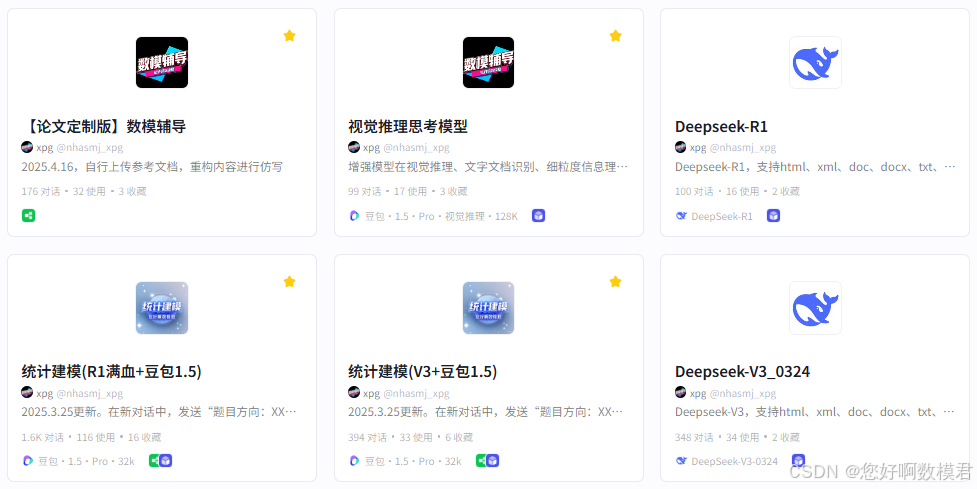The width and height of the screenshot is (977, 489).
Task: Open the 统计建模(V3+豆包1.5) title
Action: coord(422,372)
